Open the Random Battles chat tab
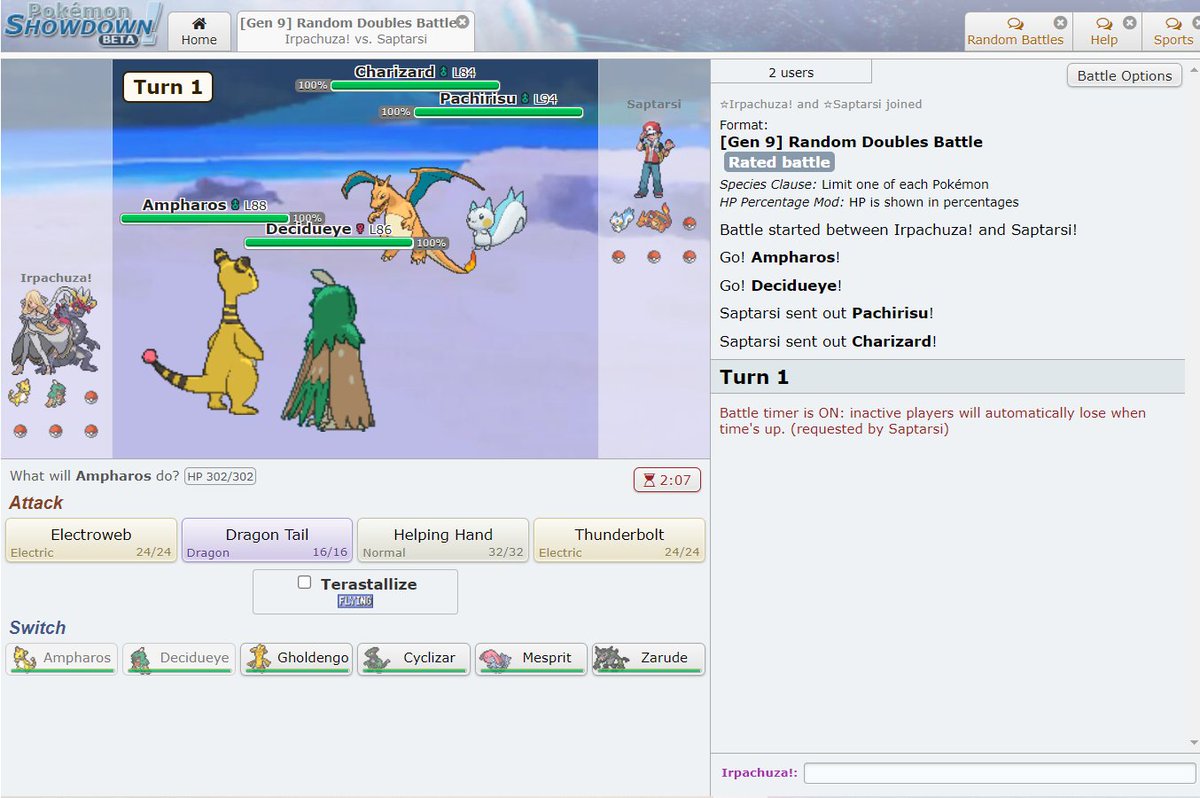This screenshot has width=1200, height=798. coord(1017,31)
